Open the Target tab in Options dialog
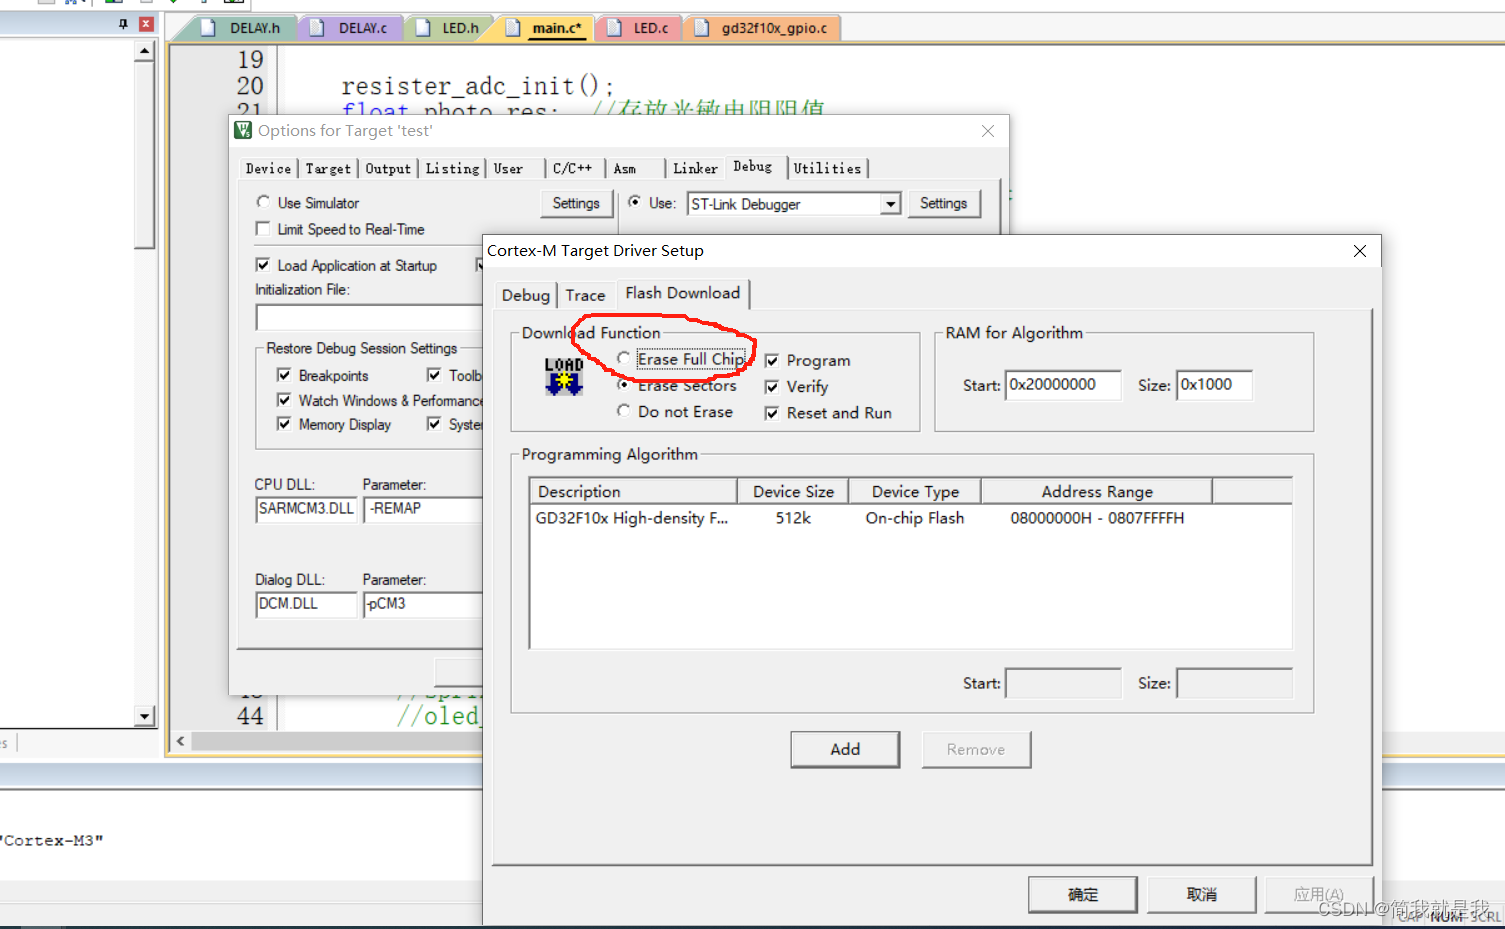Viewport: 1505px width, 929px height. point(328,169)
